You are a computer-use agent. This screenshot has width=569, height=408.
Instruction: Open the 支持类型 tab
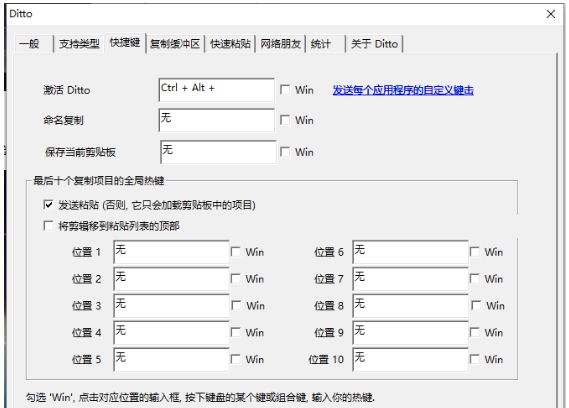(x=79, y=44)
